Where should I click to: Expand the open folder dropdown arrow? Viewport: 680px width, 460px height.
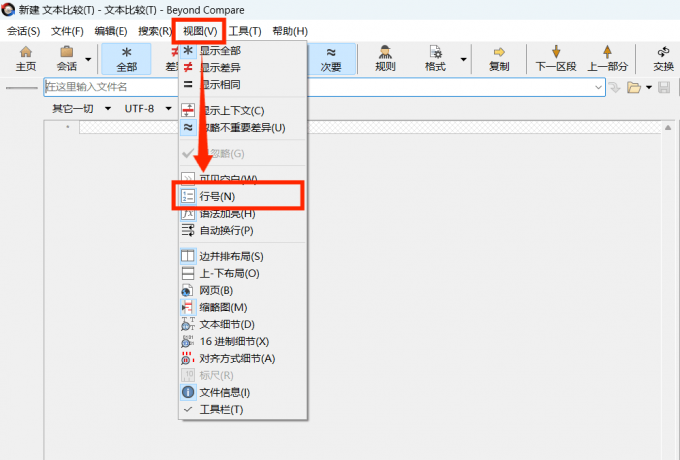pos(649,88)
